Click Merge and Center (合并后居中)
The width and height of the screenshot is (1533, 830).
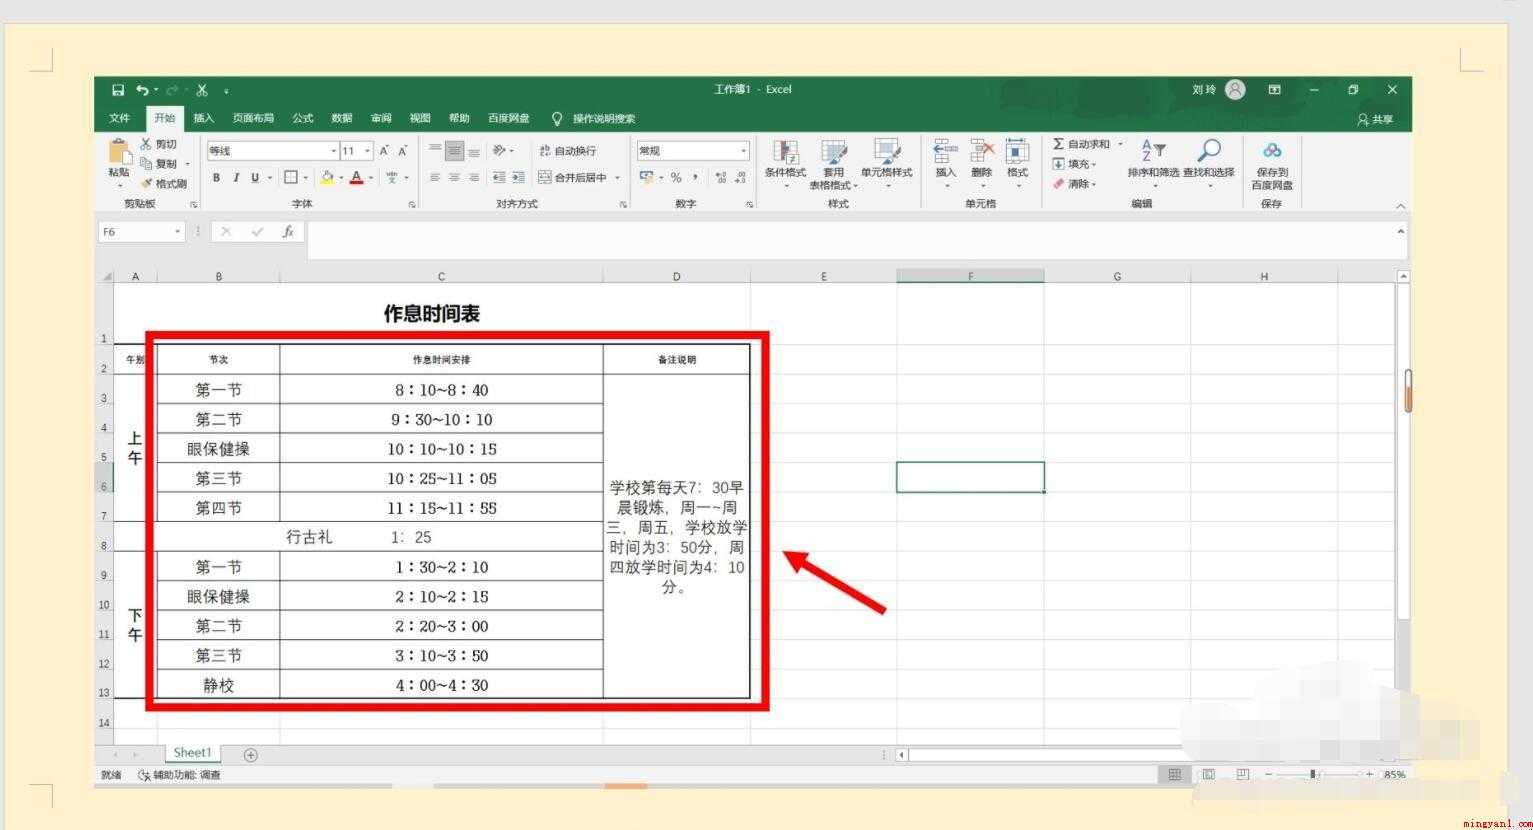coord(573,178)
